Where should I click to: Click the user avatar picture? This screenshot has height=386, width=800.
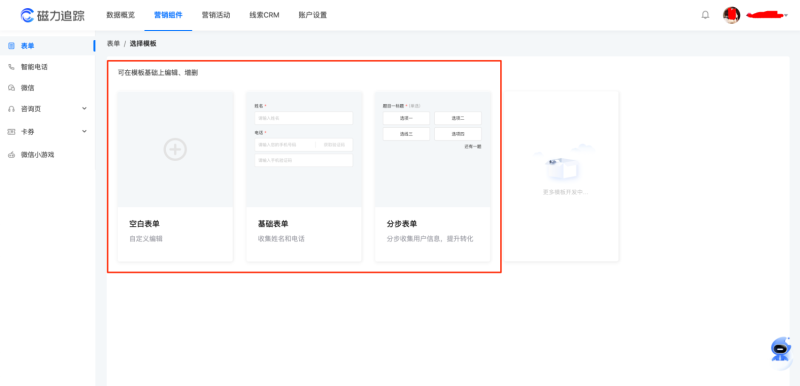732,15
